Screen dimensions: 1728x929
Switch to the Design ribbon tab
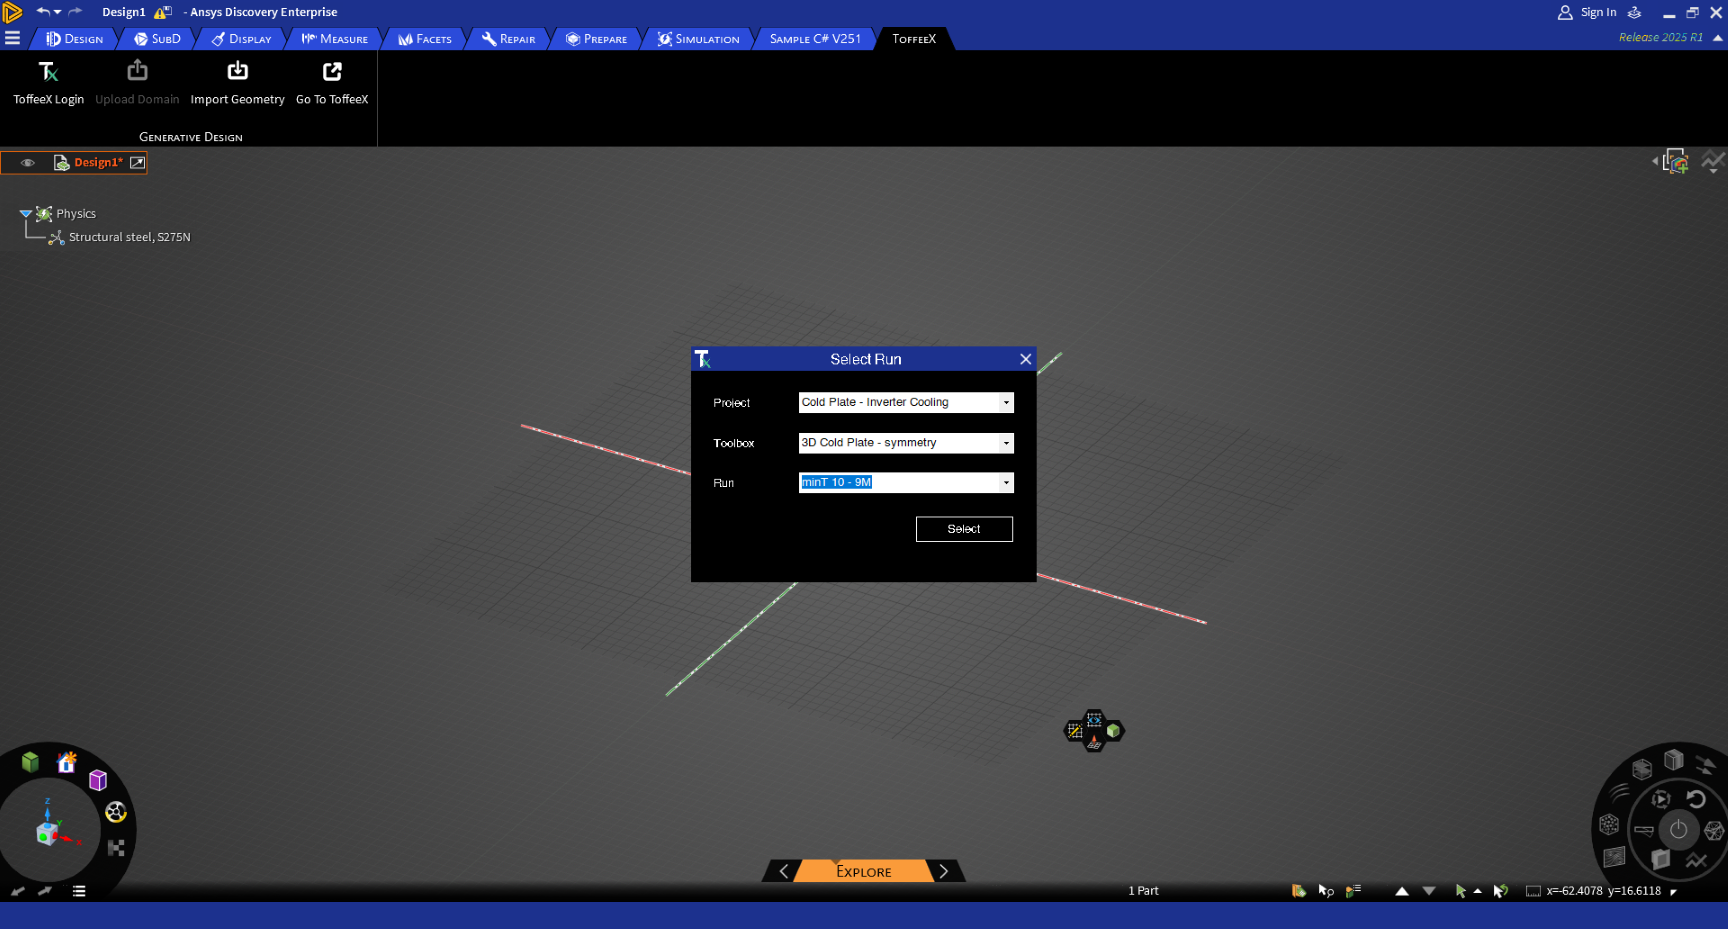[x=75, y=38]
